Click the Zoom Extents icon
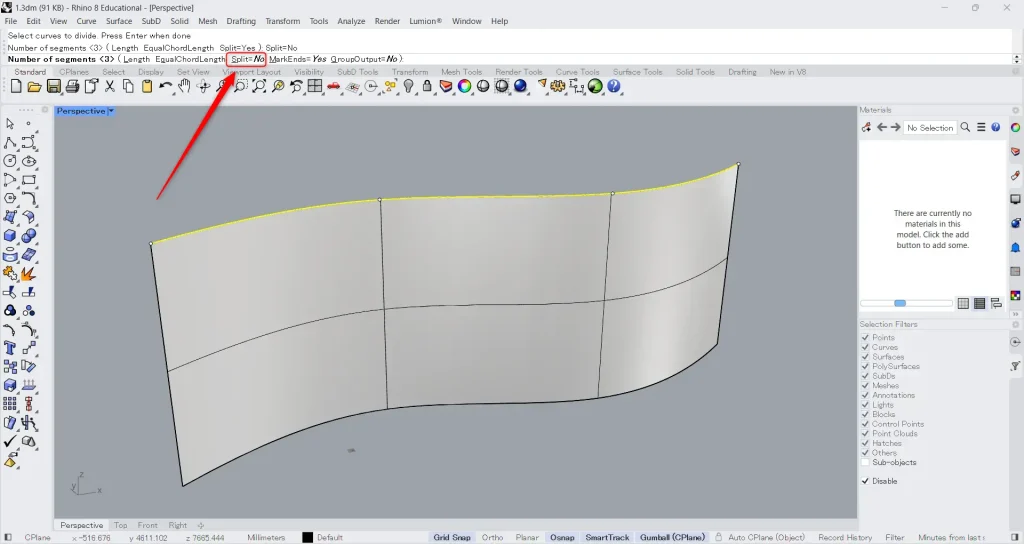The image size is (1024, 544). (x=259, y=86)
